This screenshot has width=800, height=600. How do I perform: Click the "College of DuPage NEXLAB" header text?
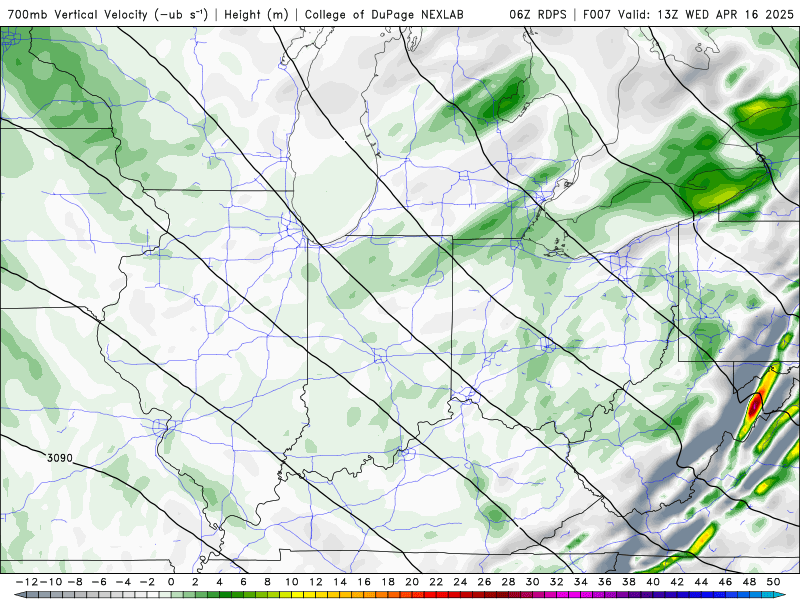click(384, 14)
